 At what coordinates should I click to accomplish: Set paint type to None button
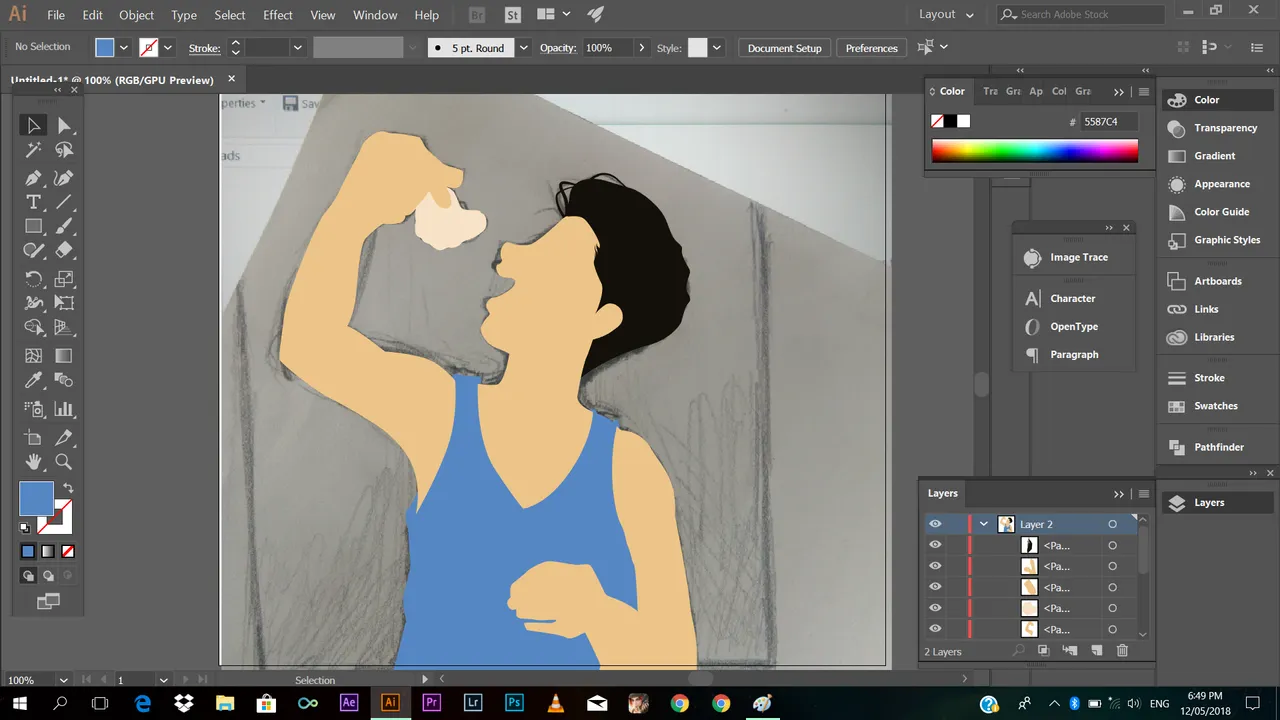pyautogui.click(x=68, y=551)
